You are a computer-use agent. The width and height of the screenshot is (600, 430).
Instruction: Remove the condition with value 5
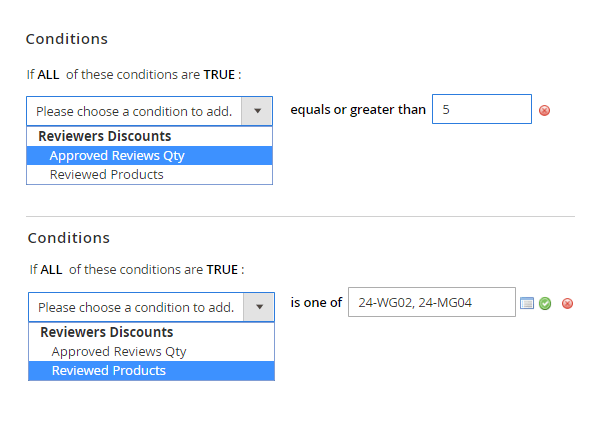click(544, 110)
